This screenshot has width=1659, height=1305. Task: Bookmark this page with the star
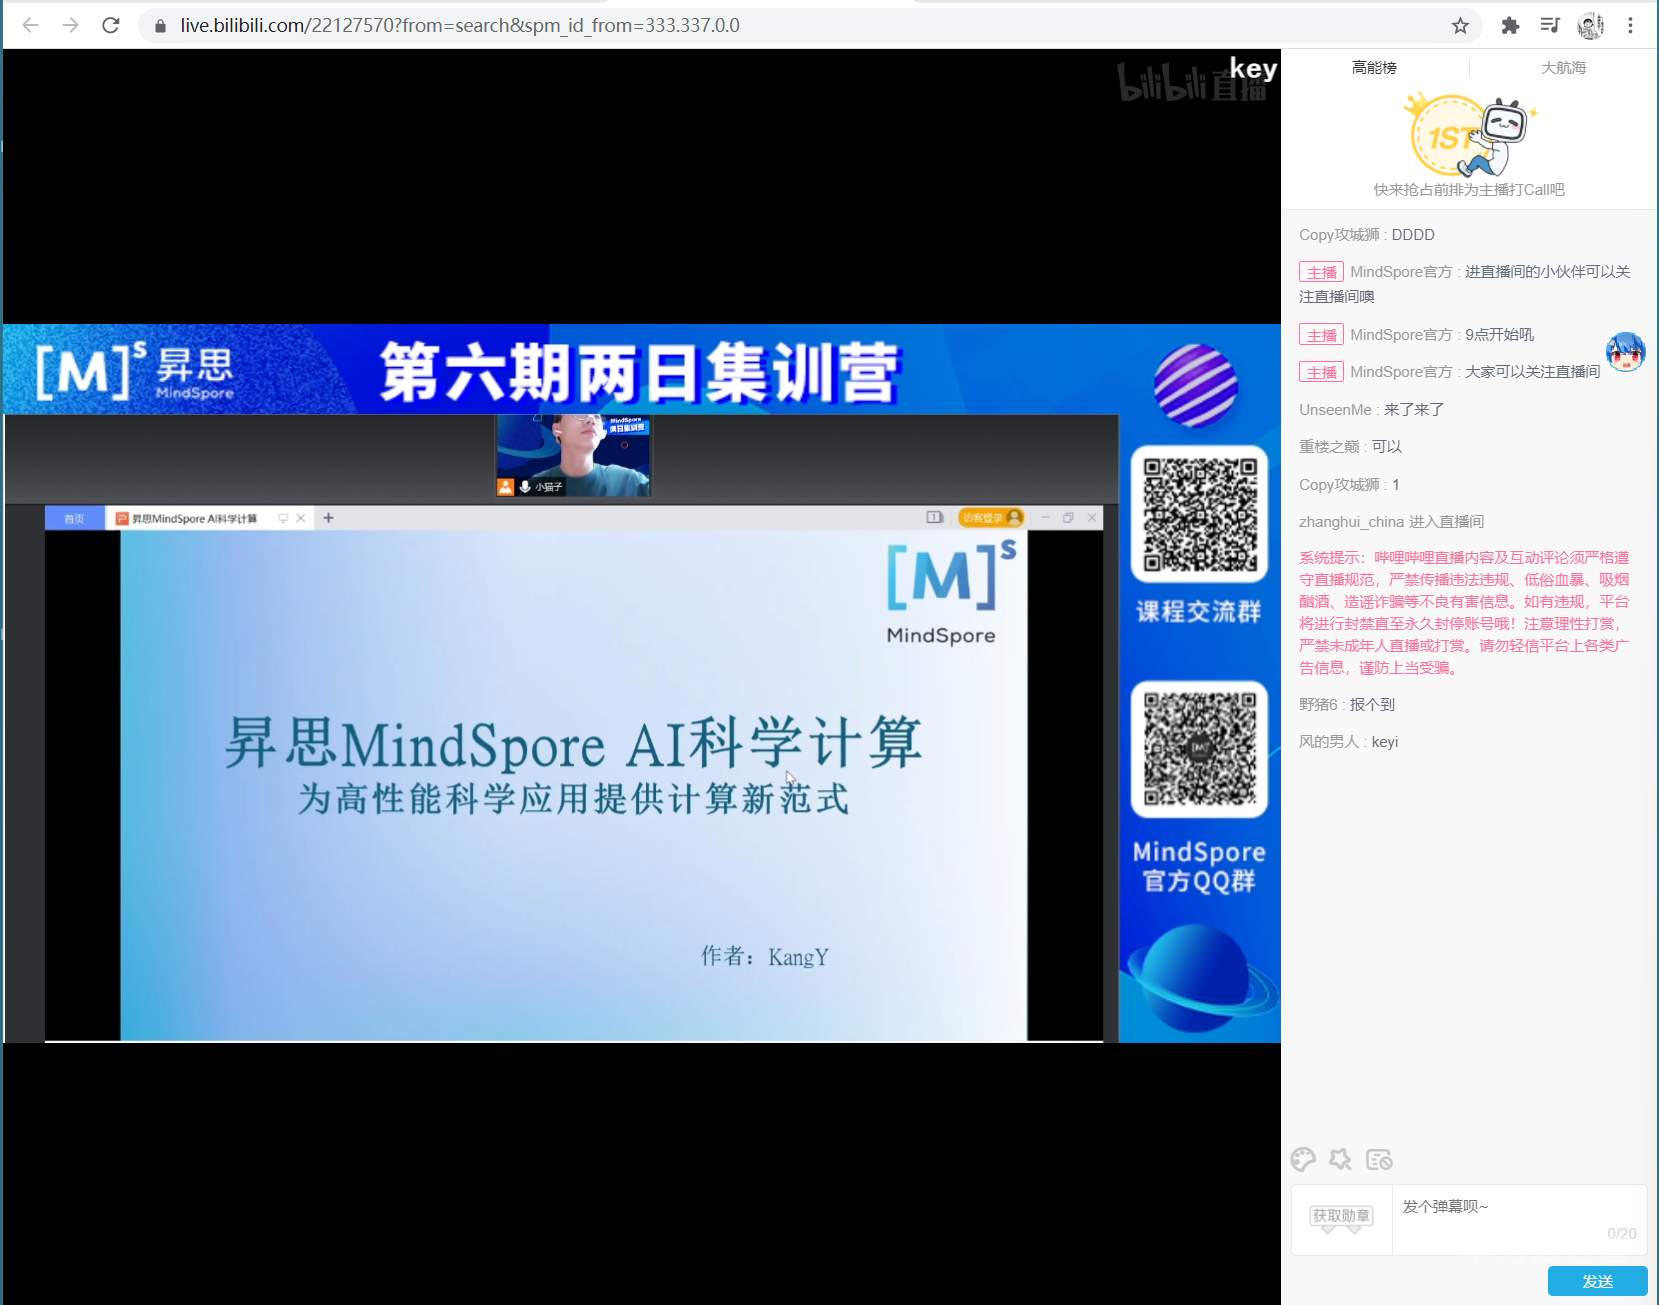point(1460,26)
